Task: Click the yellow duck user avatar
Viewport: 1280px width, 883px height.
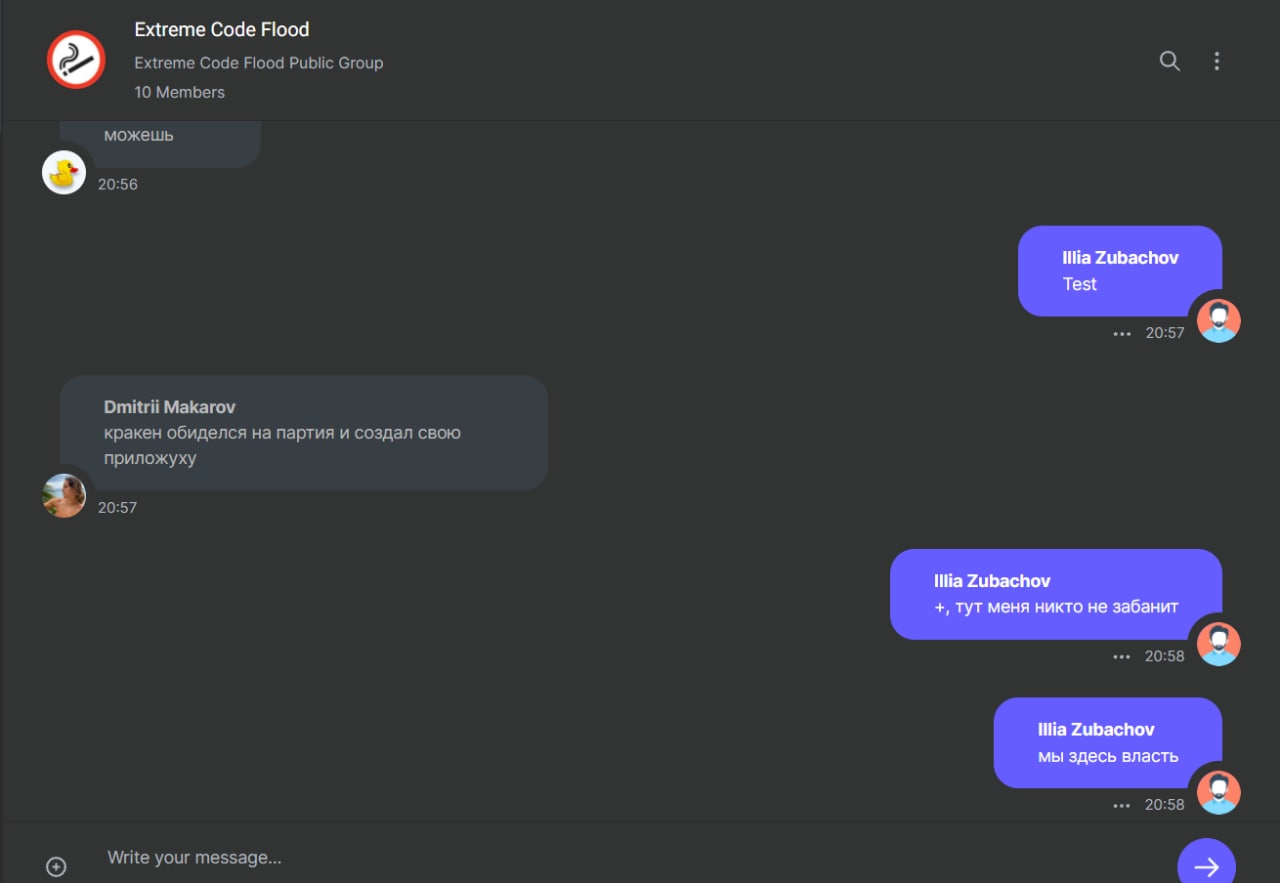Action: tap(64, 173)
